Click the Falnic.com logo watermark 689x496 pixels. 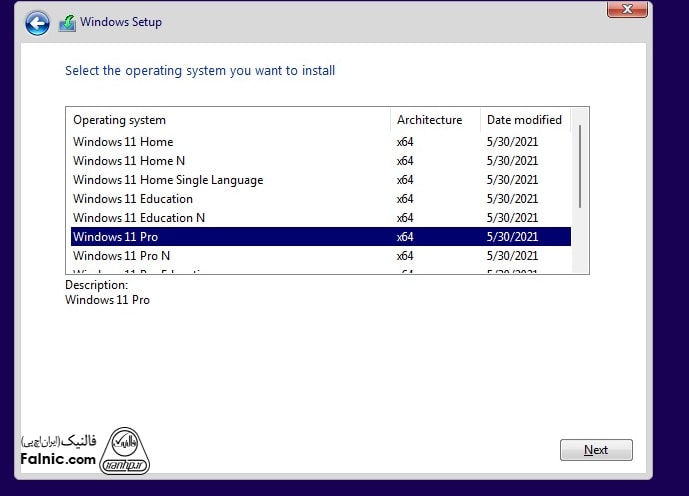pos(58,452)
